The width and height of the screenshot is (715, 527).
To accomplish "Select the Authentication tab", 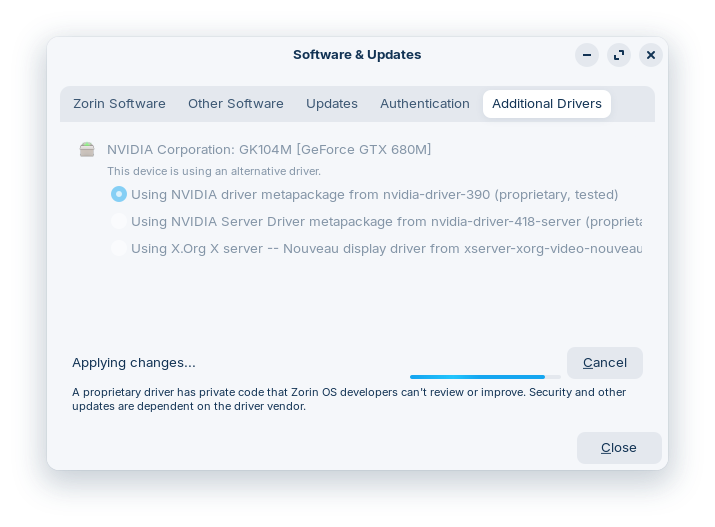I will coord(425,104).
